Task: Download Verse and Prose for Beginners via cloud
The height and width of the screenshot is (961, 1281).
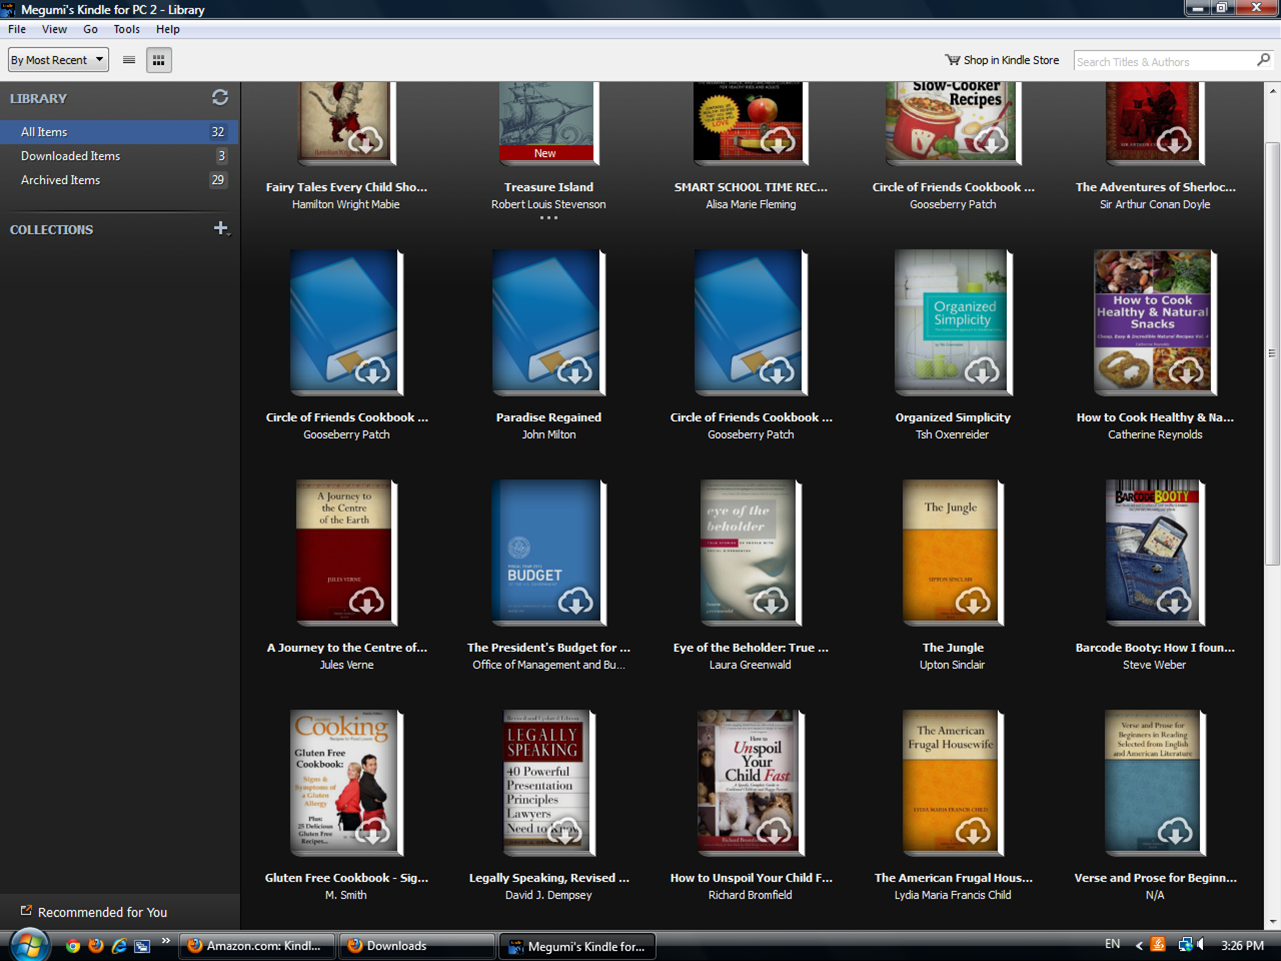Action: point(1174,831)
